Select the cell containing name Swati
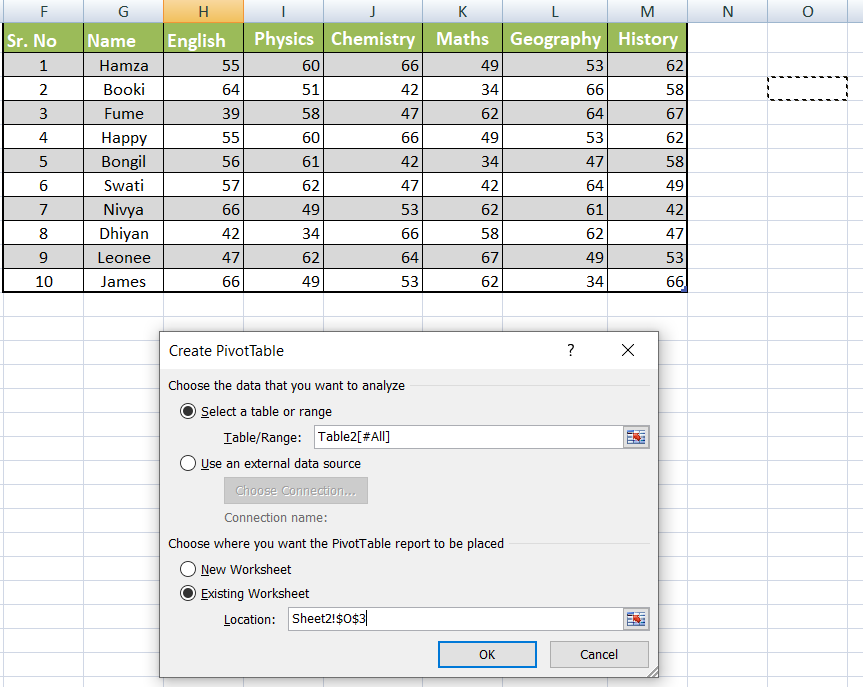 click(124, 185)
